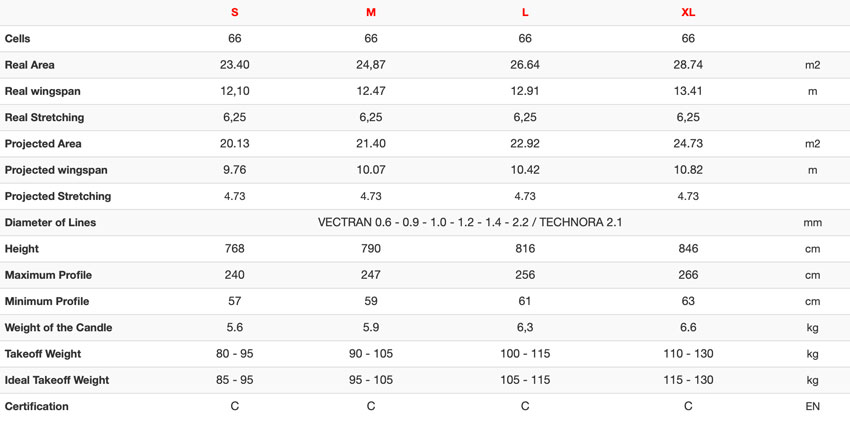The height and width of the screenshot is (423, 850).
Task: Select the Projected Area row label
Action: (43, 144)
